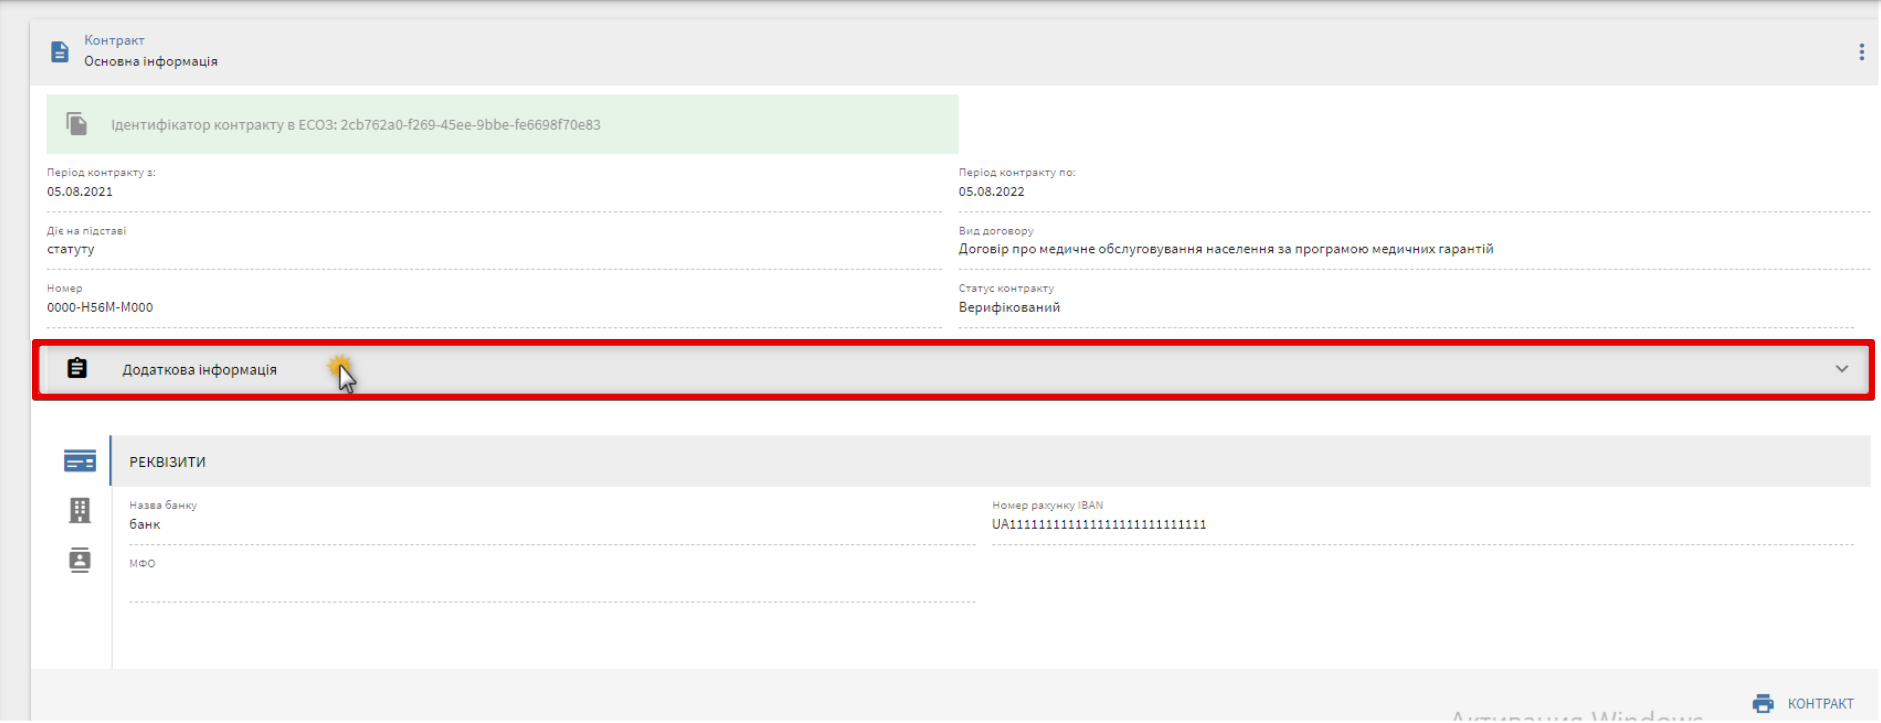Image resolution: width=1881 pixels, height=723 pixels.
Task: Click the Контракт breadcrumb link
Action: pos(114,40)
